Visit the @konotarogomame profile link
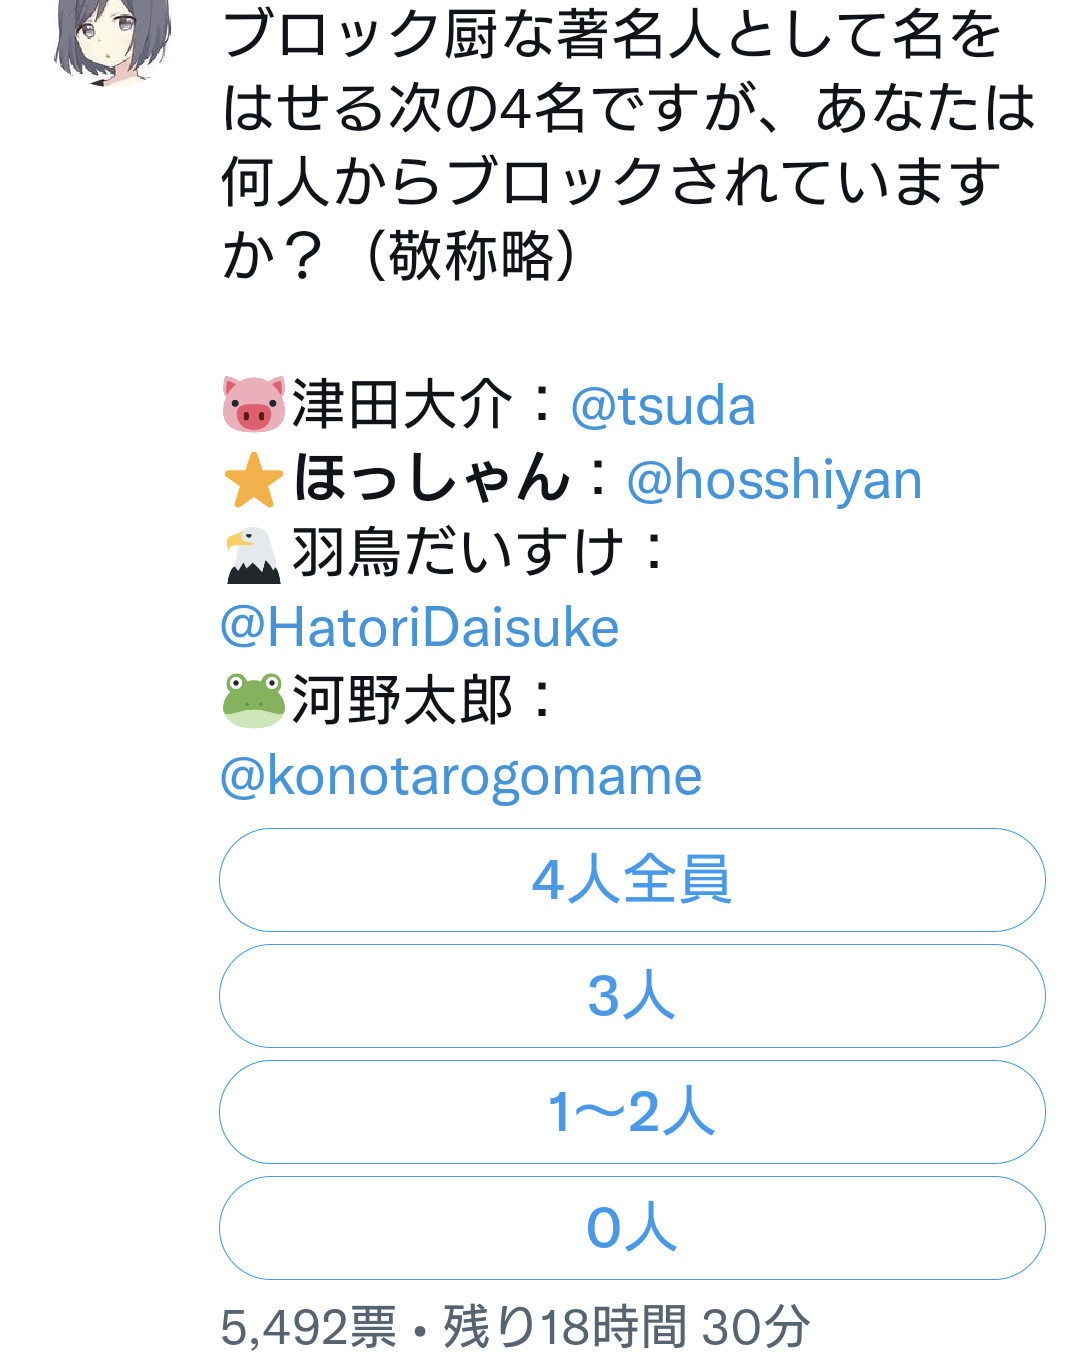Screen dimensions: 1080x1366 (x=461, y=776)
